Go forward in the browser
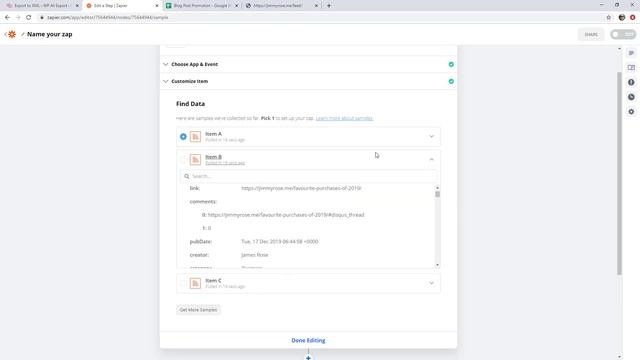 pyautogui.click(x=18, y=18)
